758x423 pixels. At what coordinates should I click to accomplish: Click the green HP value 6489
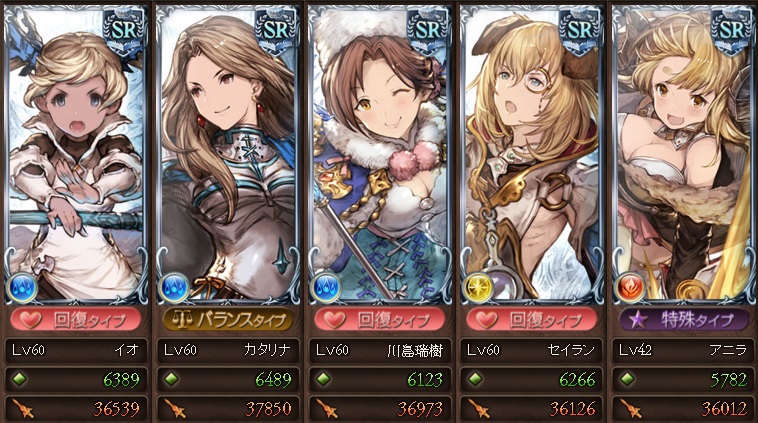pyautogui.click(x=273, y=379)
